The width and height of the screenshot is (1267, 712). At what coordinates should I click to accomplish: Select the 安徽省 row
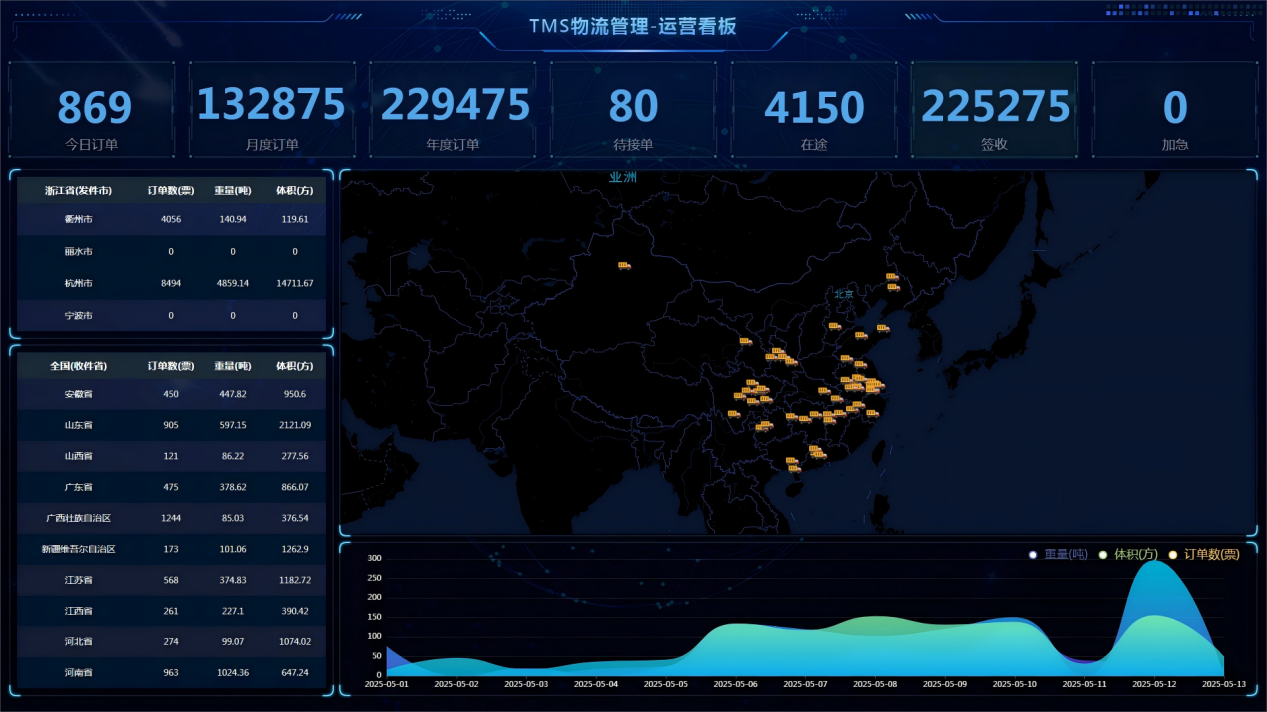[171, 394]
